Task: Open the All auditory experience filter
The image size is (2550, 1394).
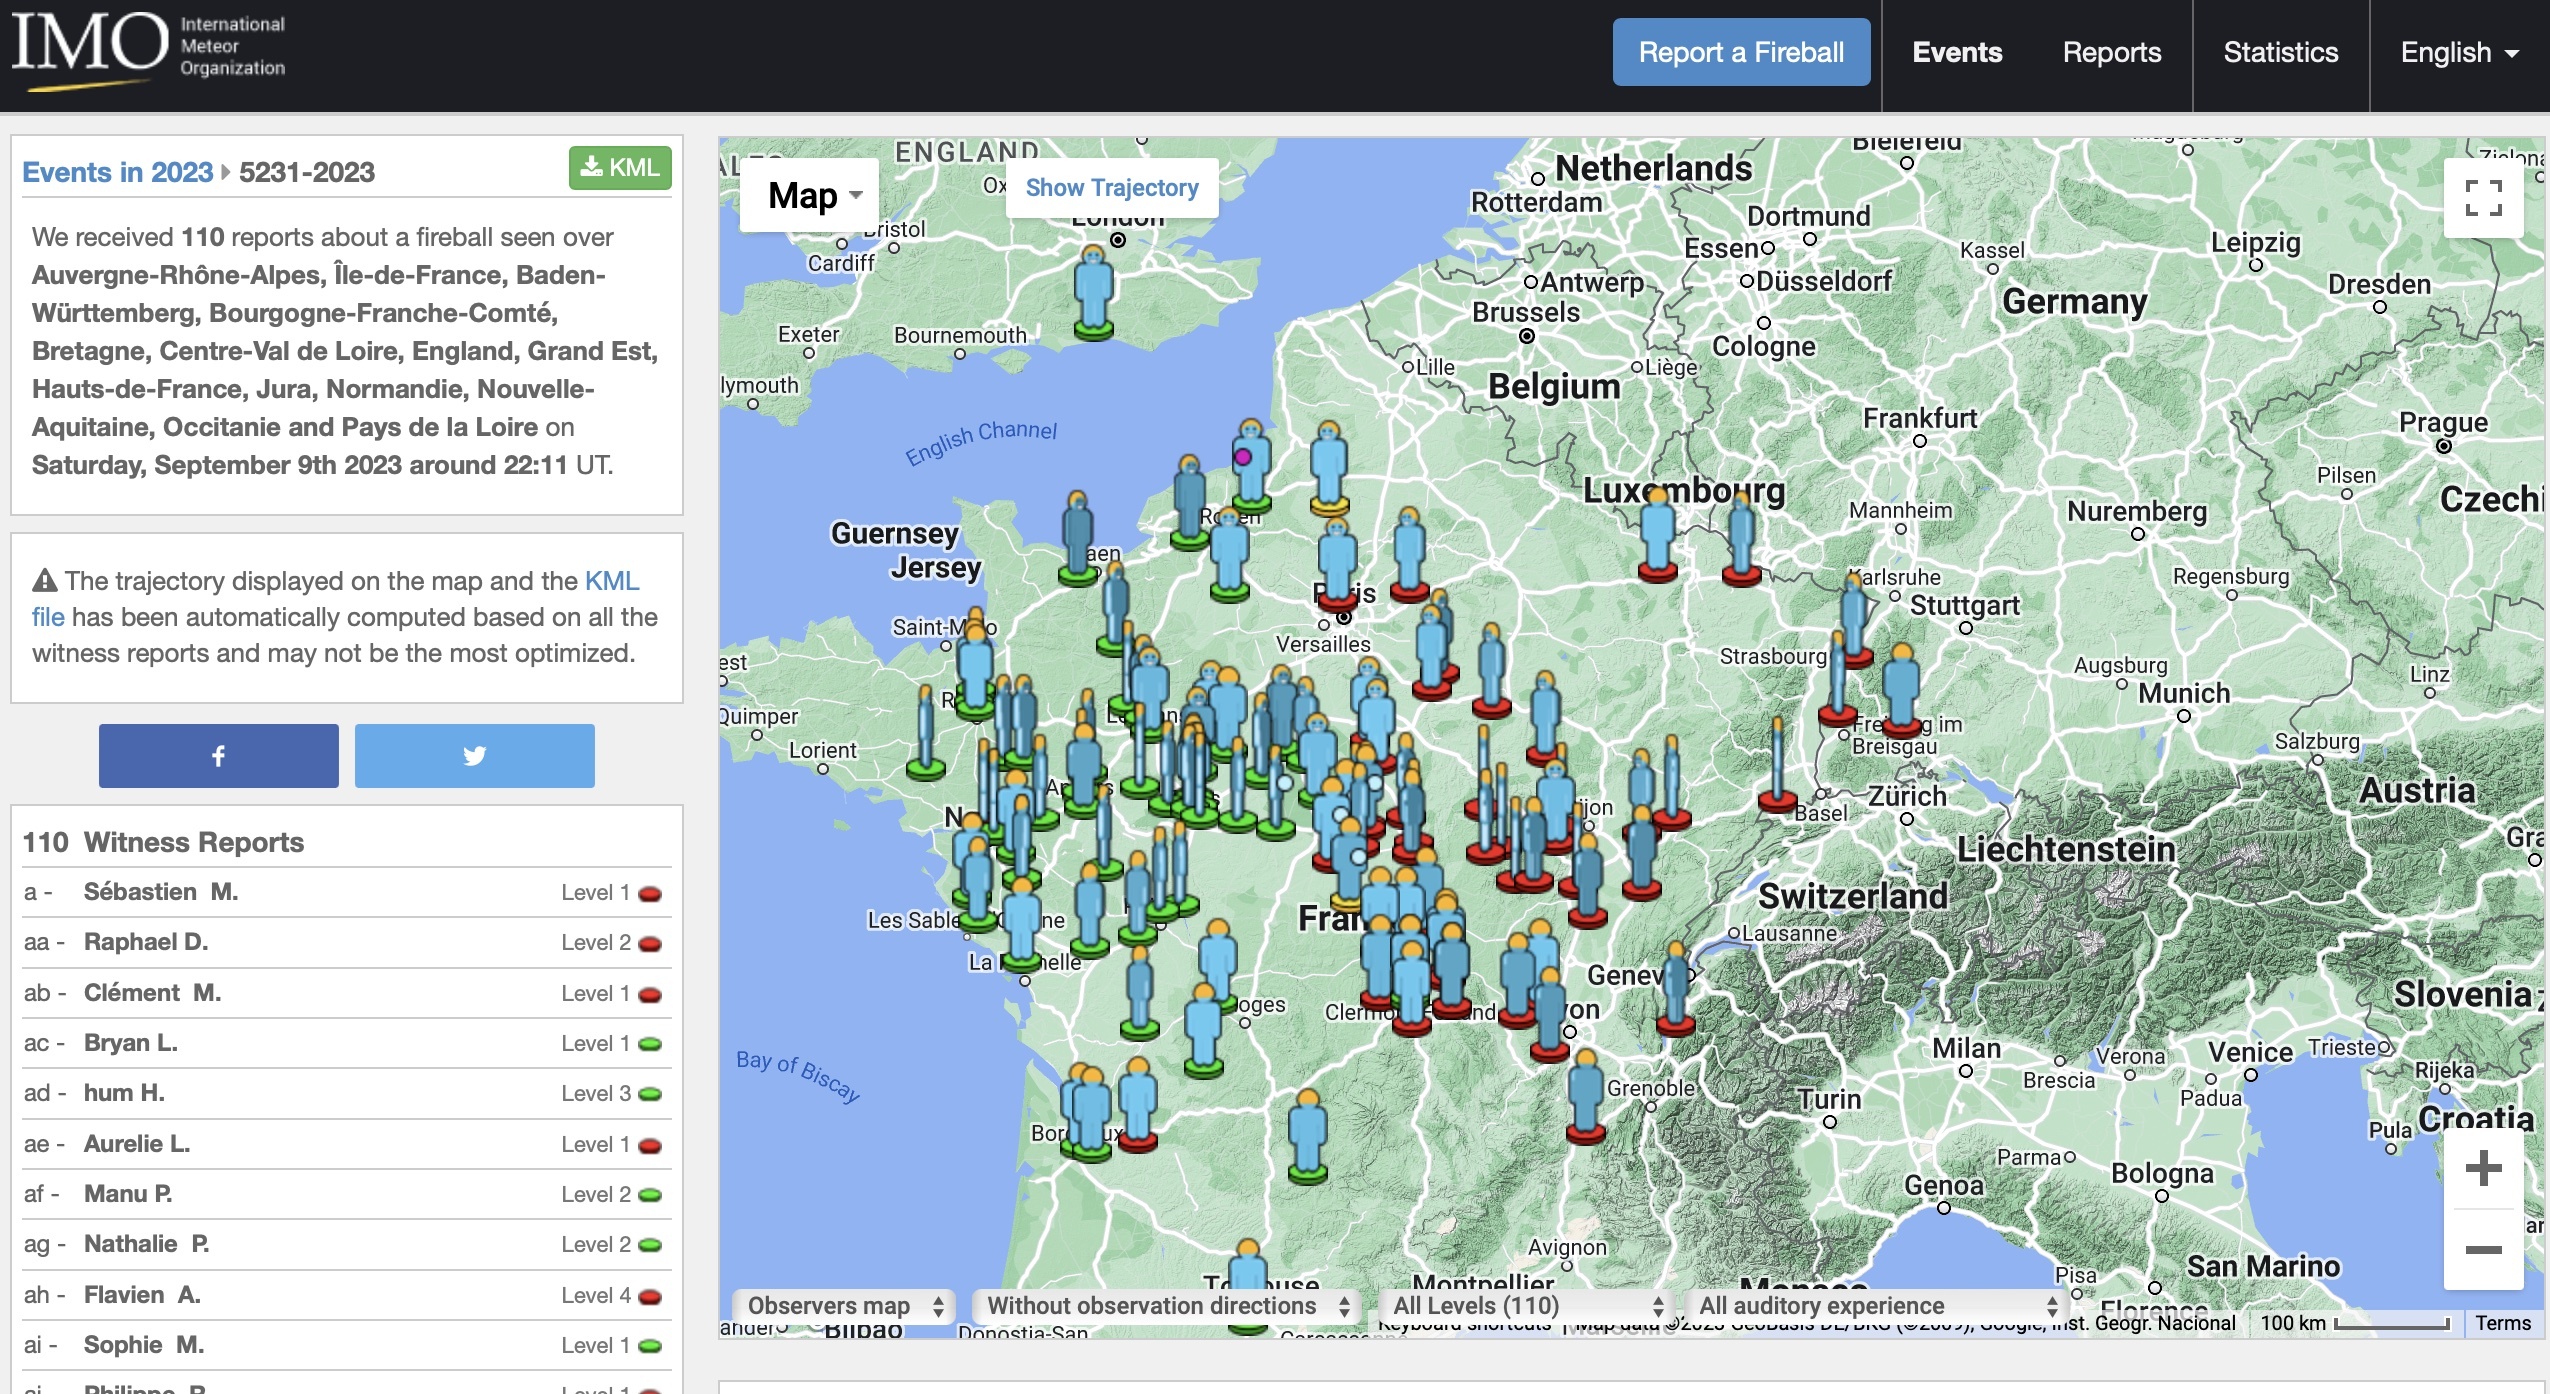Action: pos(1877,1306)
